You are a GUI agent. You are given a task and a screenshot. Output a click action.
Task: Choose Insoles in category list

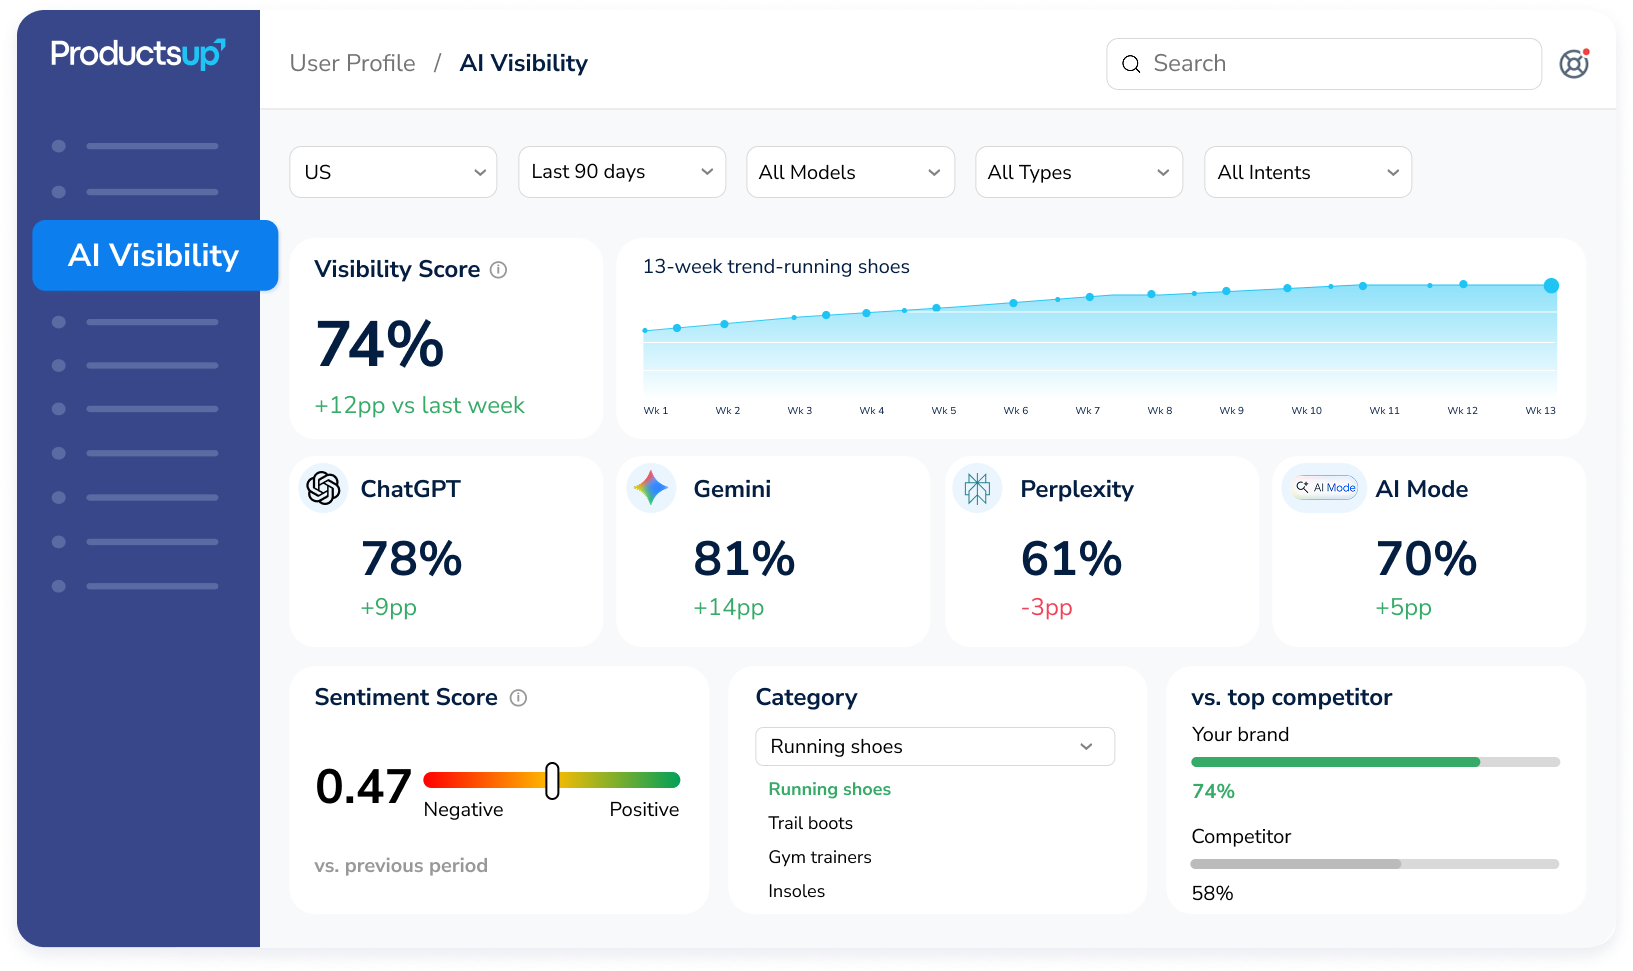point(796,891)
